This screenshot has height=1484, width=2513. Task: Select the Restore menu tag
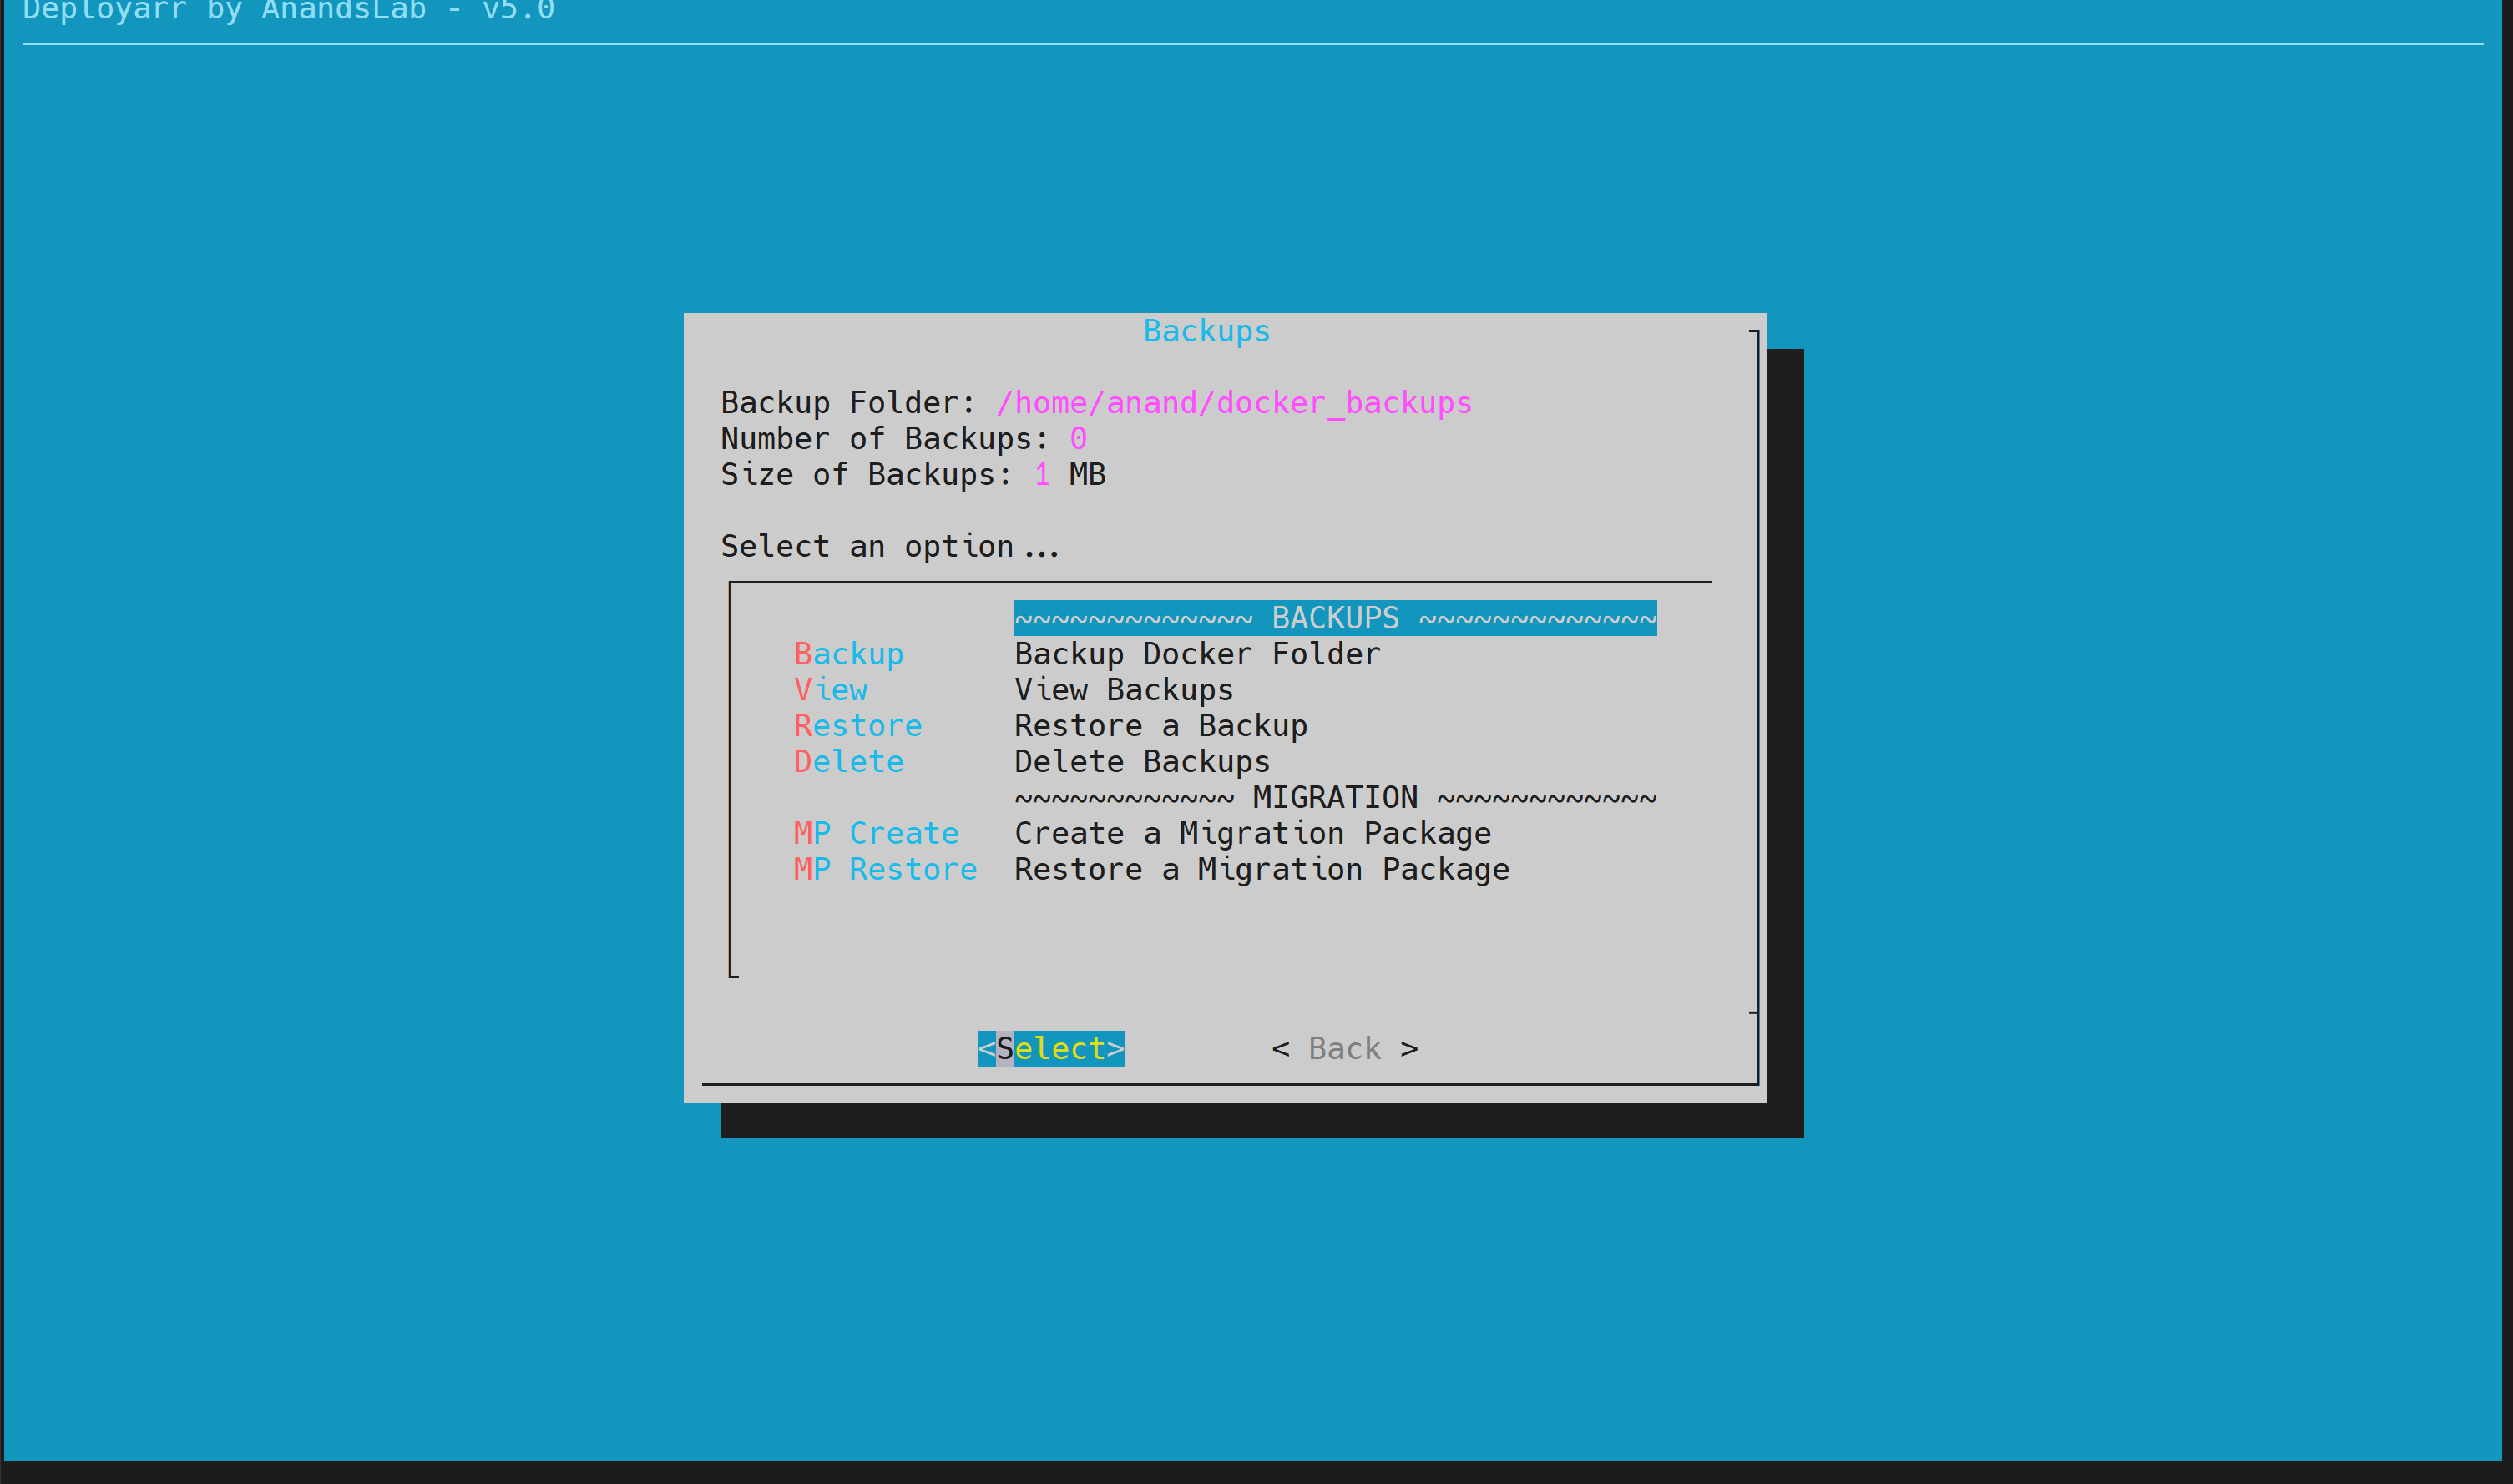(857, 726)
